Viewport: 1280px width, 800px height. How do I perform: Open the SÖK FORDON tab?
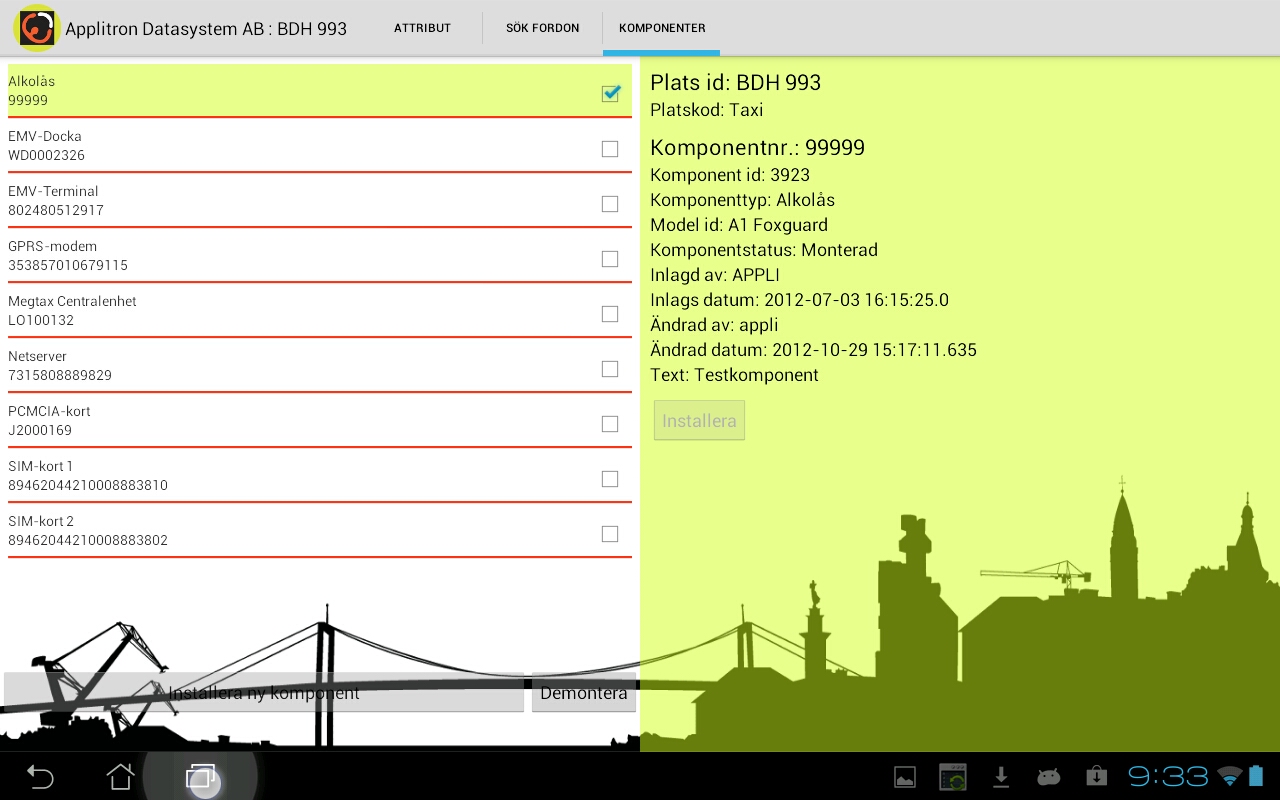click(x=542, y=28)
